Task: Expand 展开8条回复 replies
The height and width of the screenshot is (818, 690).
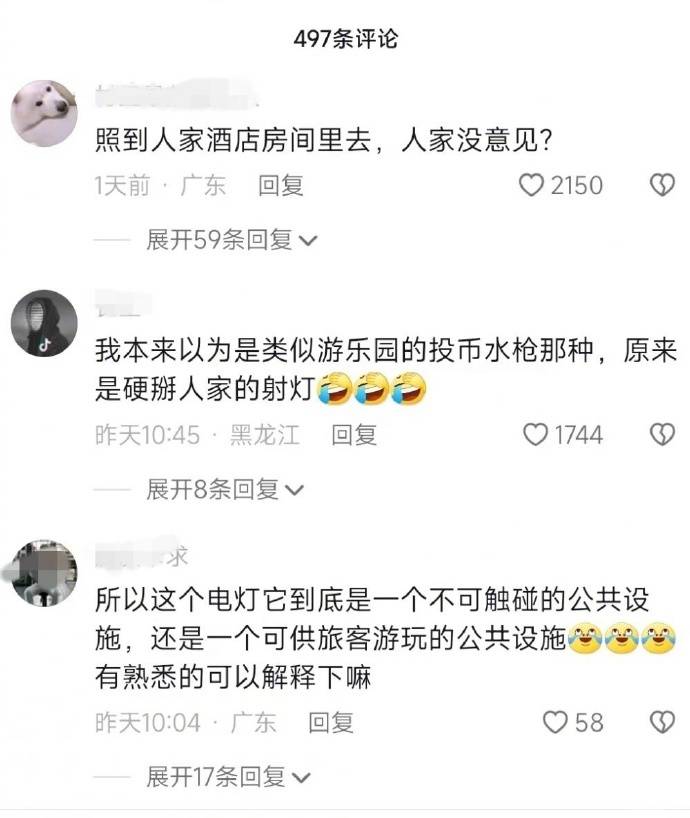Action: click(x=225, y=489)
